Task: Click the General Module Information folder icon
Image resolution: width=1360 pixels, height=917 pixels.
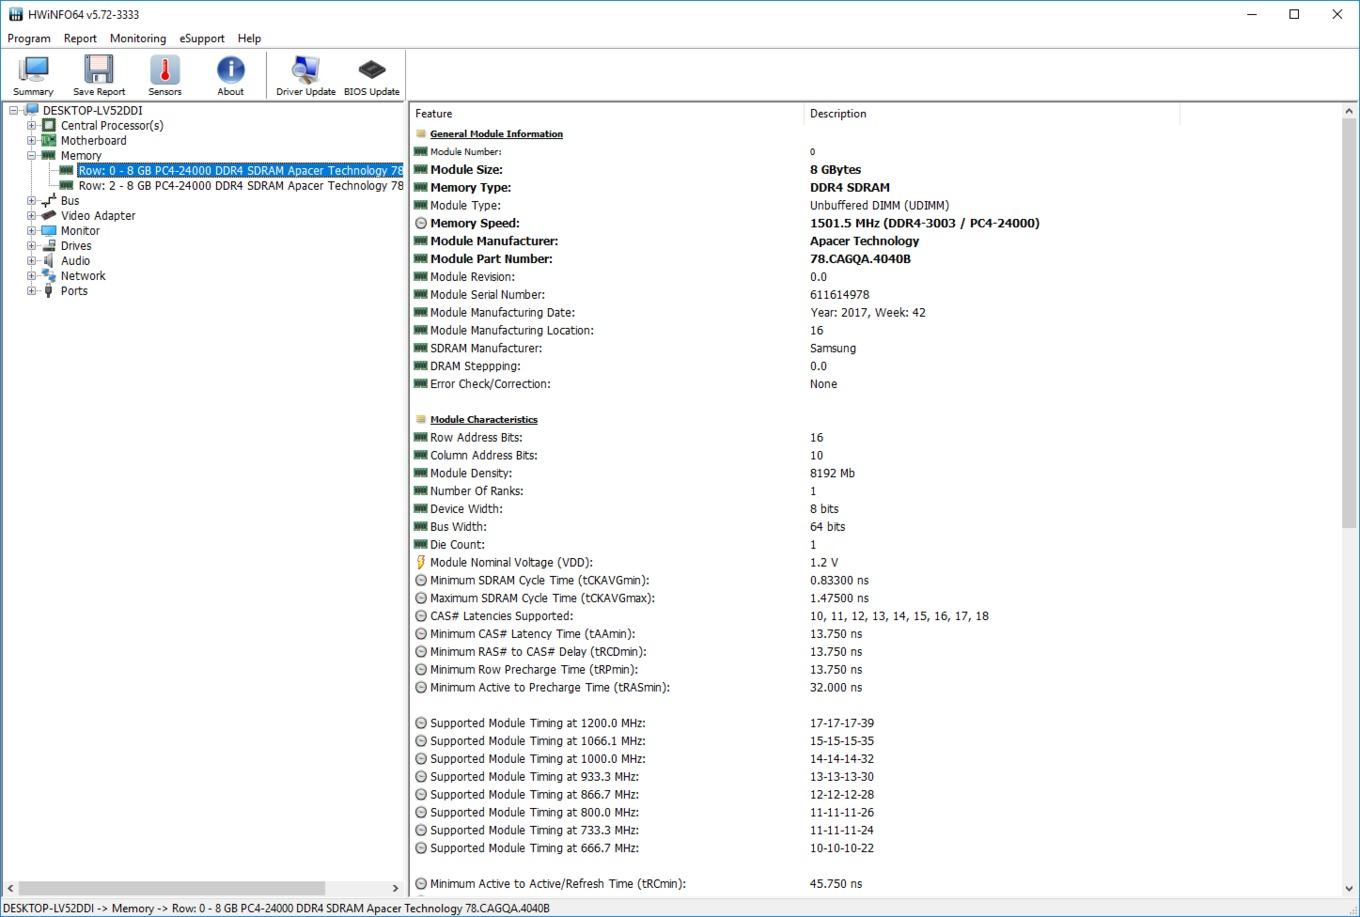Action: click(x=421, y=134)
